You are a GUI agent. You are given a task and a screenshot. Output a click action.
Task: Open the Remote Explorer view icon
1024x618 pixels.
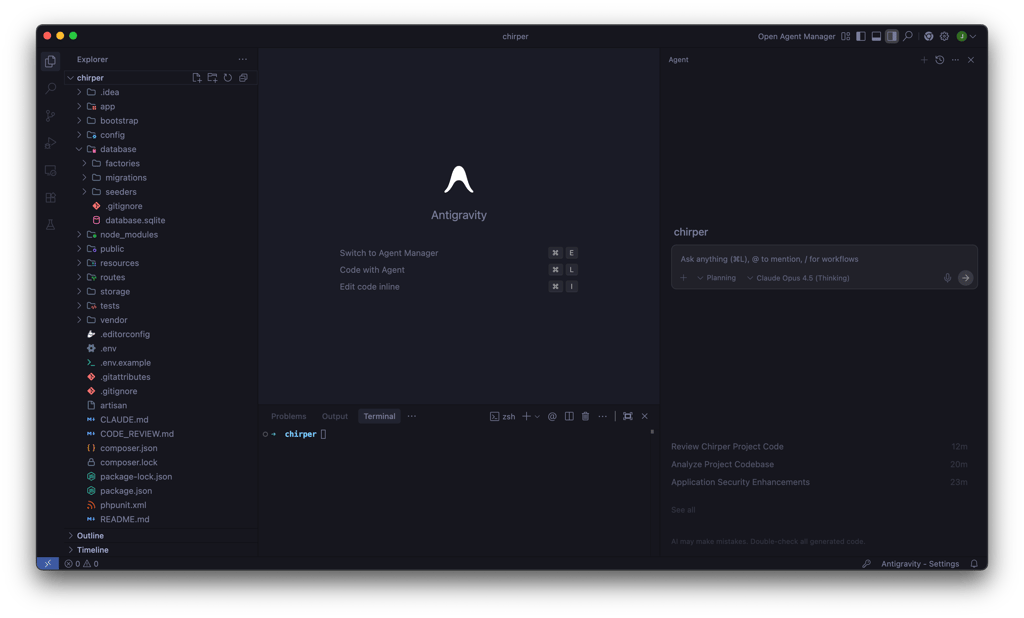pyautogui.click(x=50, y=171)
